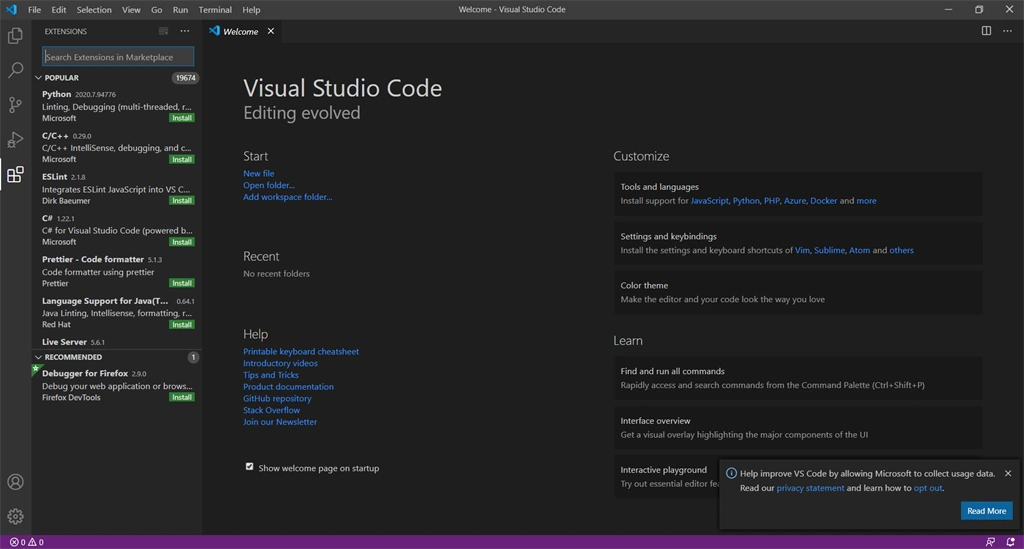Click the info icon in notification
This screenshot has height=549, width=1024.
tap(731, 473)
